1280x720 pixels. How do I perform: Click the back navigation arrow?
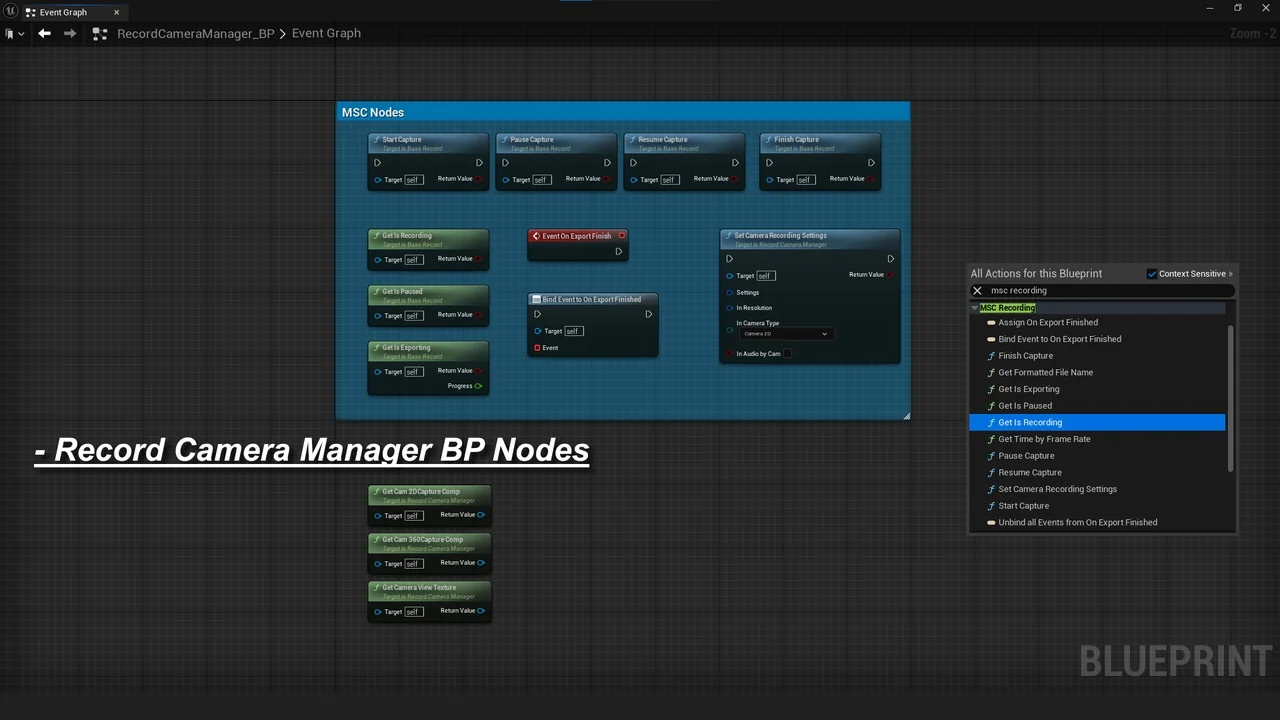click(x=44, y=33)
